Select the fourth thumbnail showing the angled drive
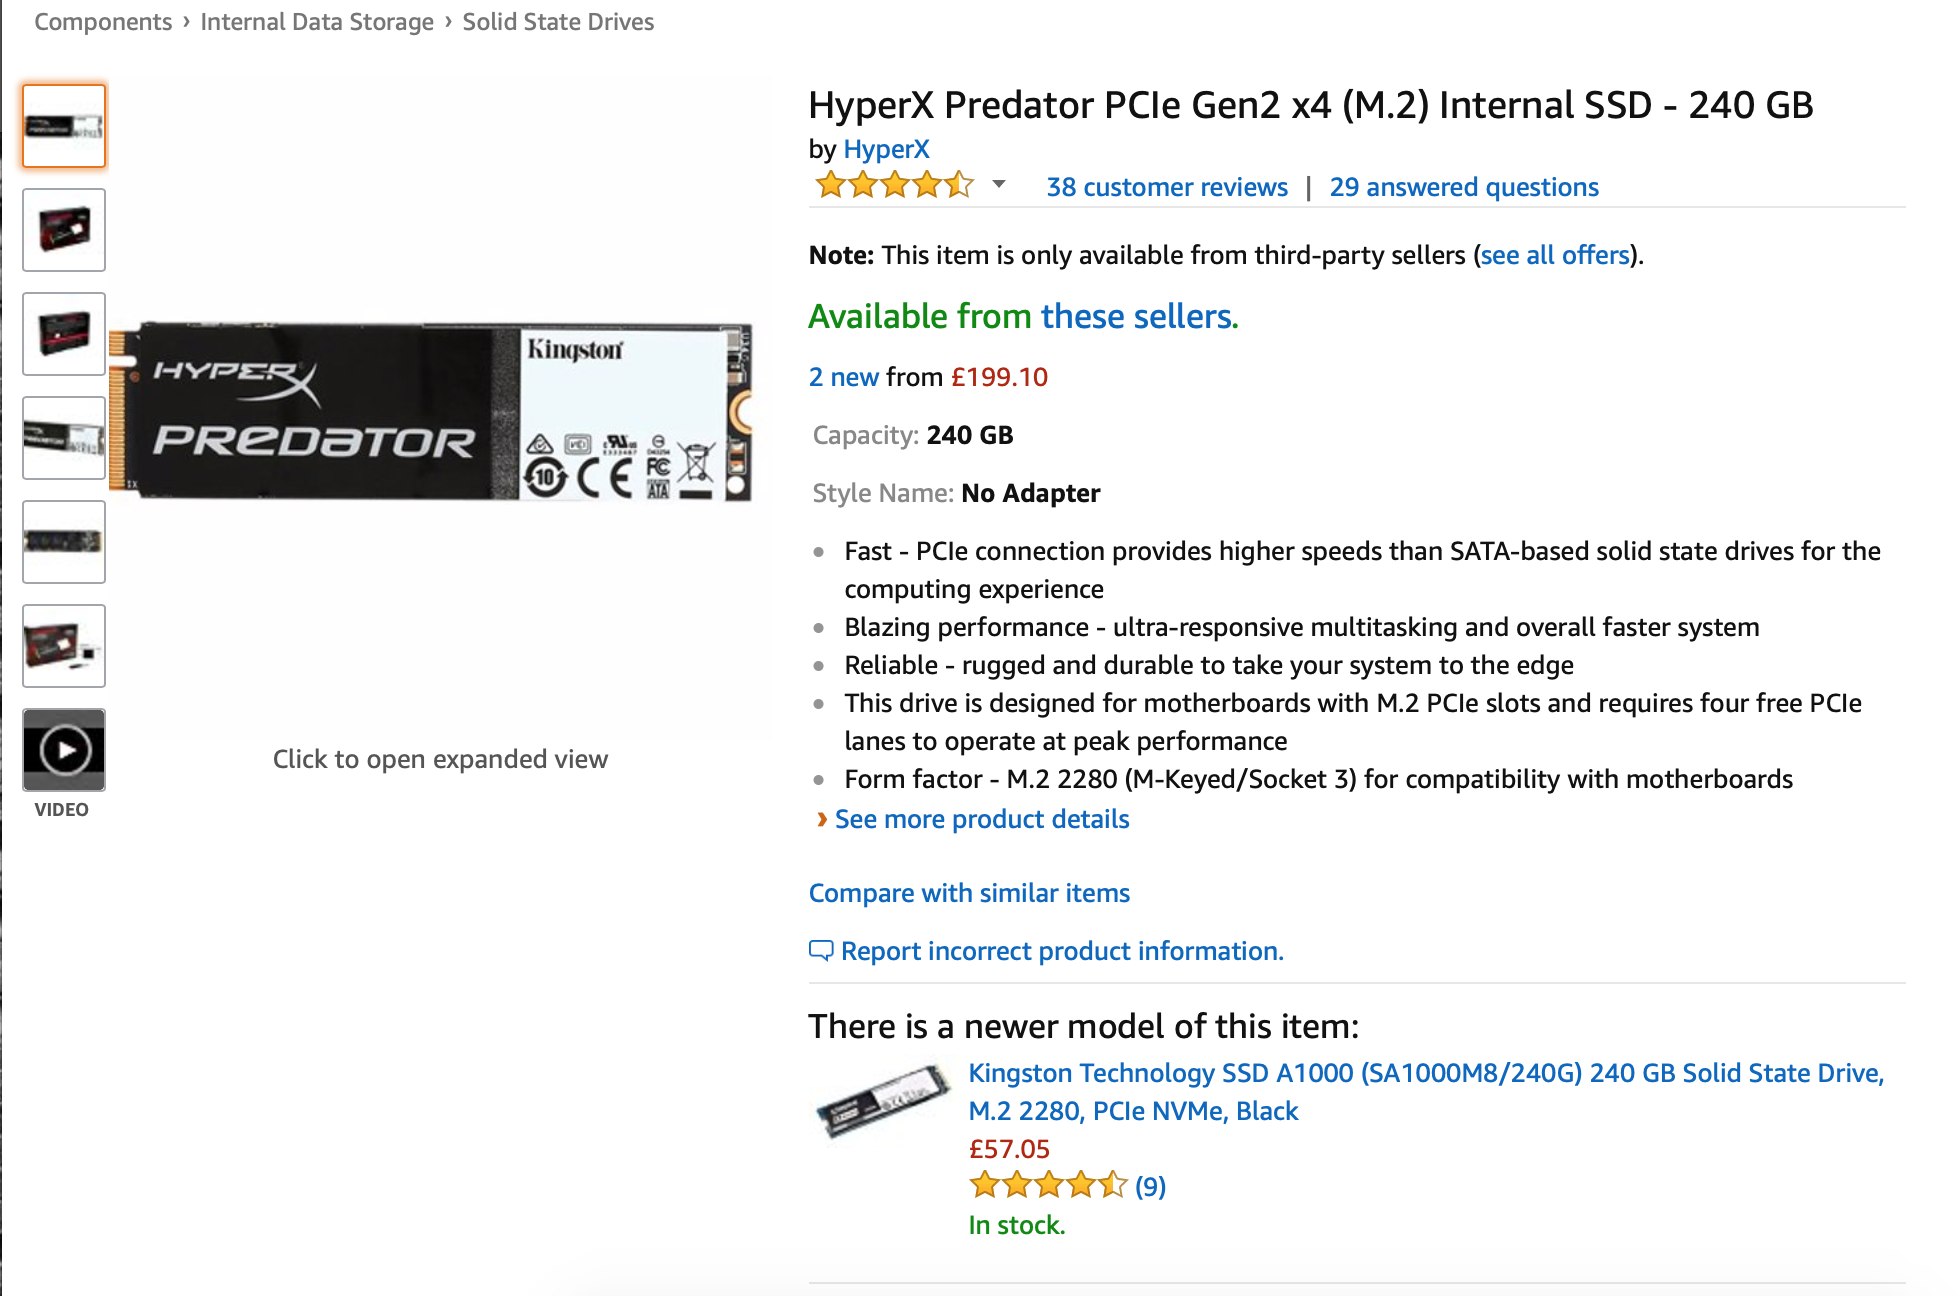Image resolution: width=1958 pixels, height=1296 pixels. tap(64, 438)
